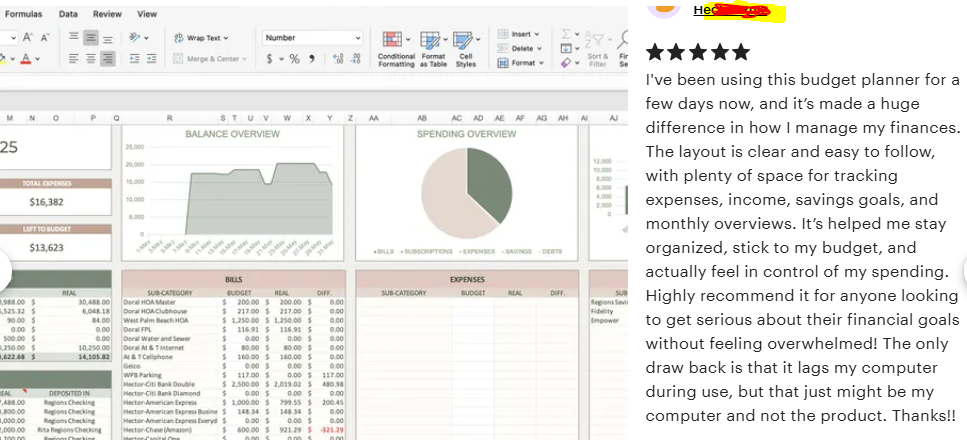This screenshot has width=967, height=440.
Task: Open the Cell Styles gallery
Action: 466,48
